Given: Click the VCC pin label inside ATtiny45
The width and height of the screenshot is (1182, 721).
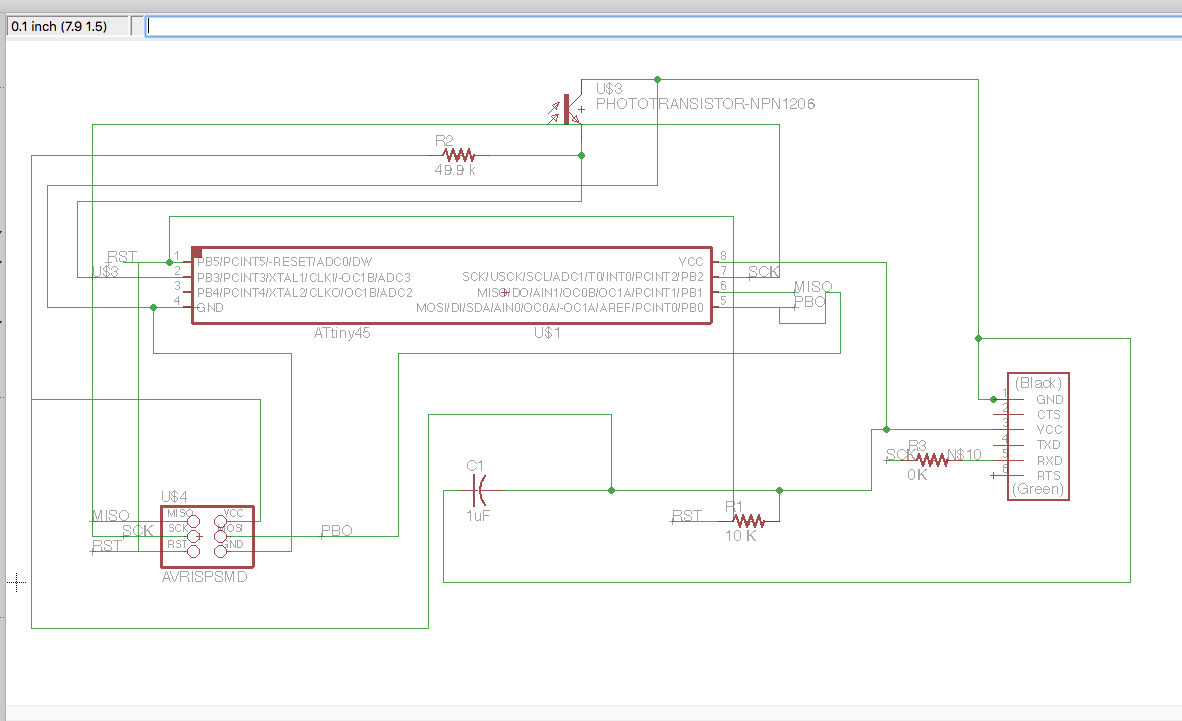Looking at the screenshot, I should [x=691, y=262].
